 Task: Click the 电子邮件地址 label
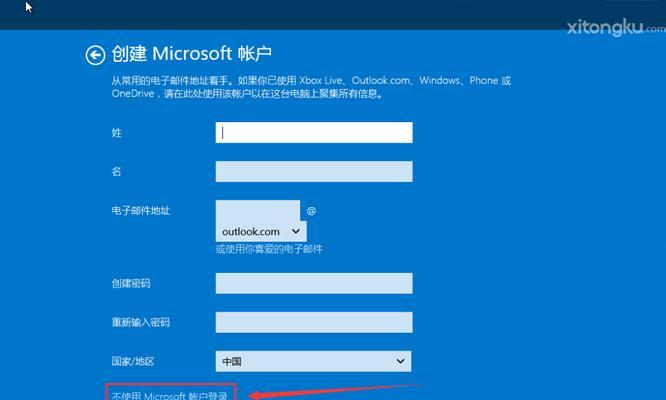tap(141, 211)
